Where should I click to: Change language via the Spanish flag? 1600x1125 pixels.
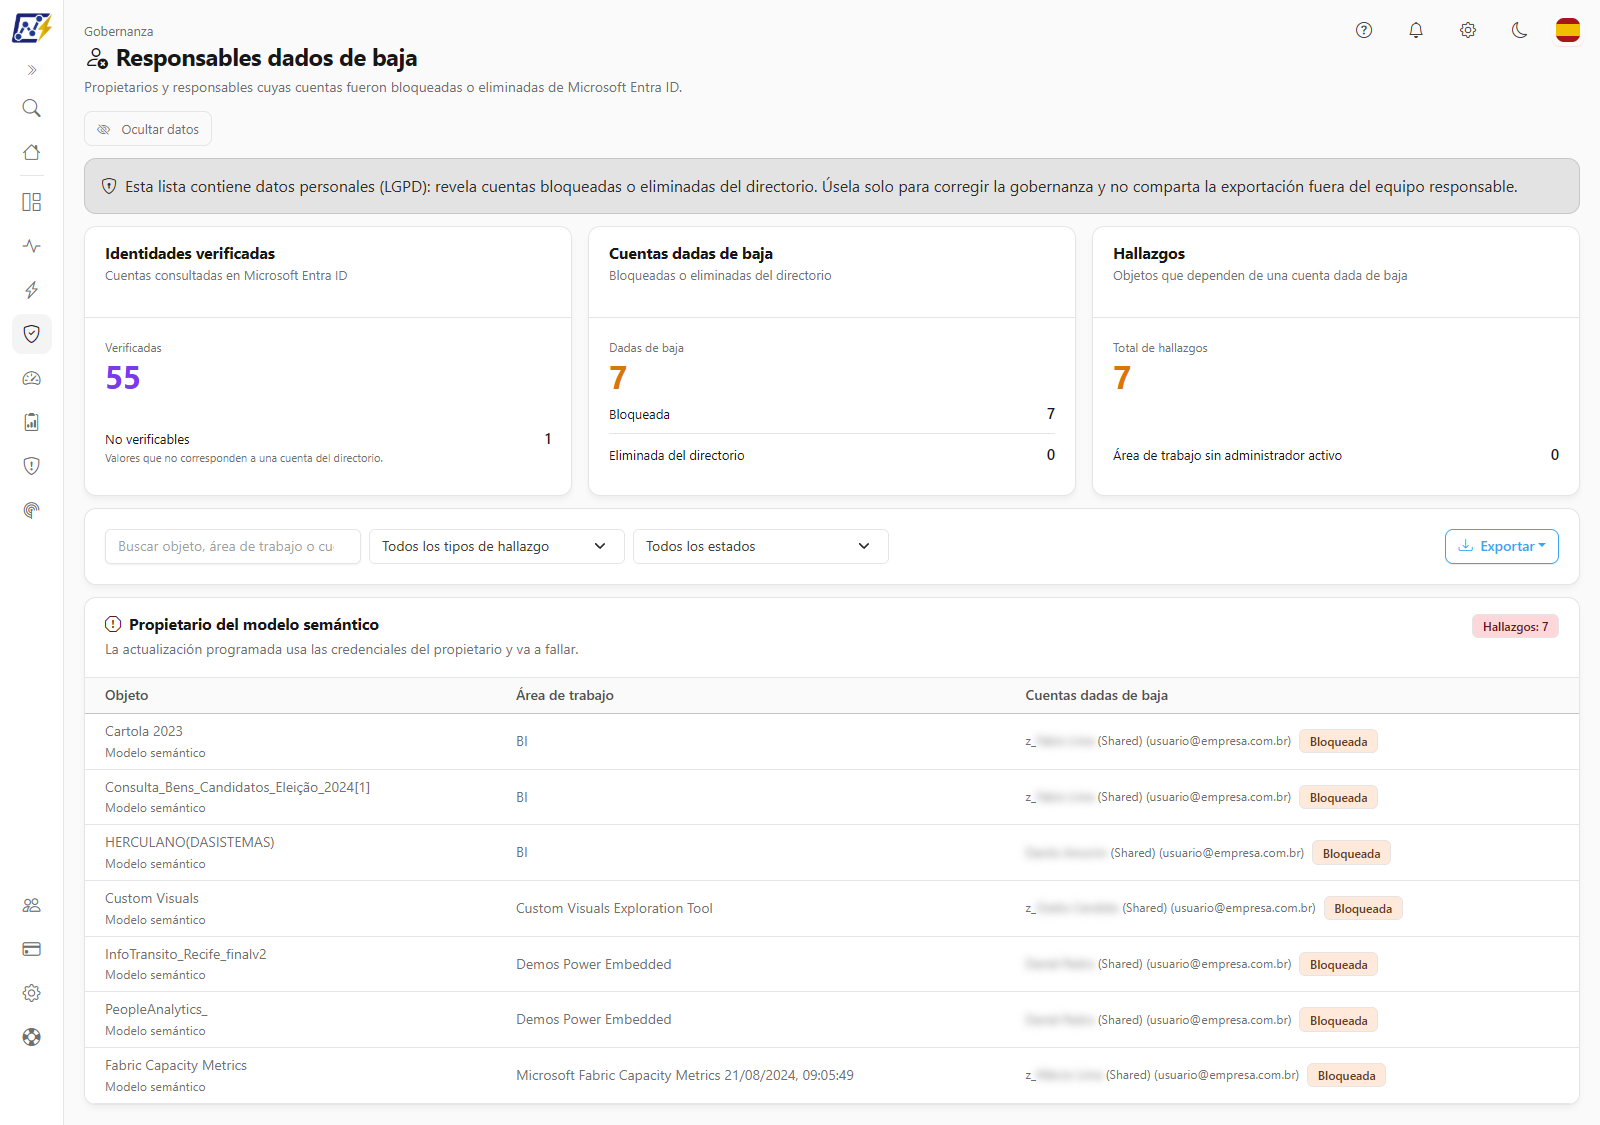[1568, 30]
